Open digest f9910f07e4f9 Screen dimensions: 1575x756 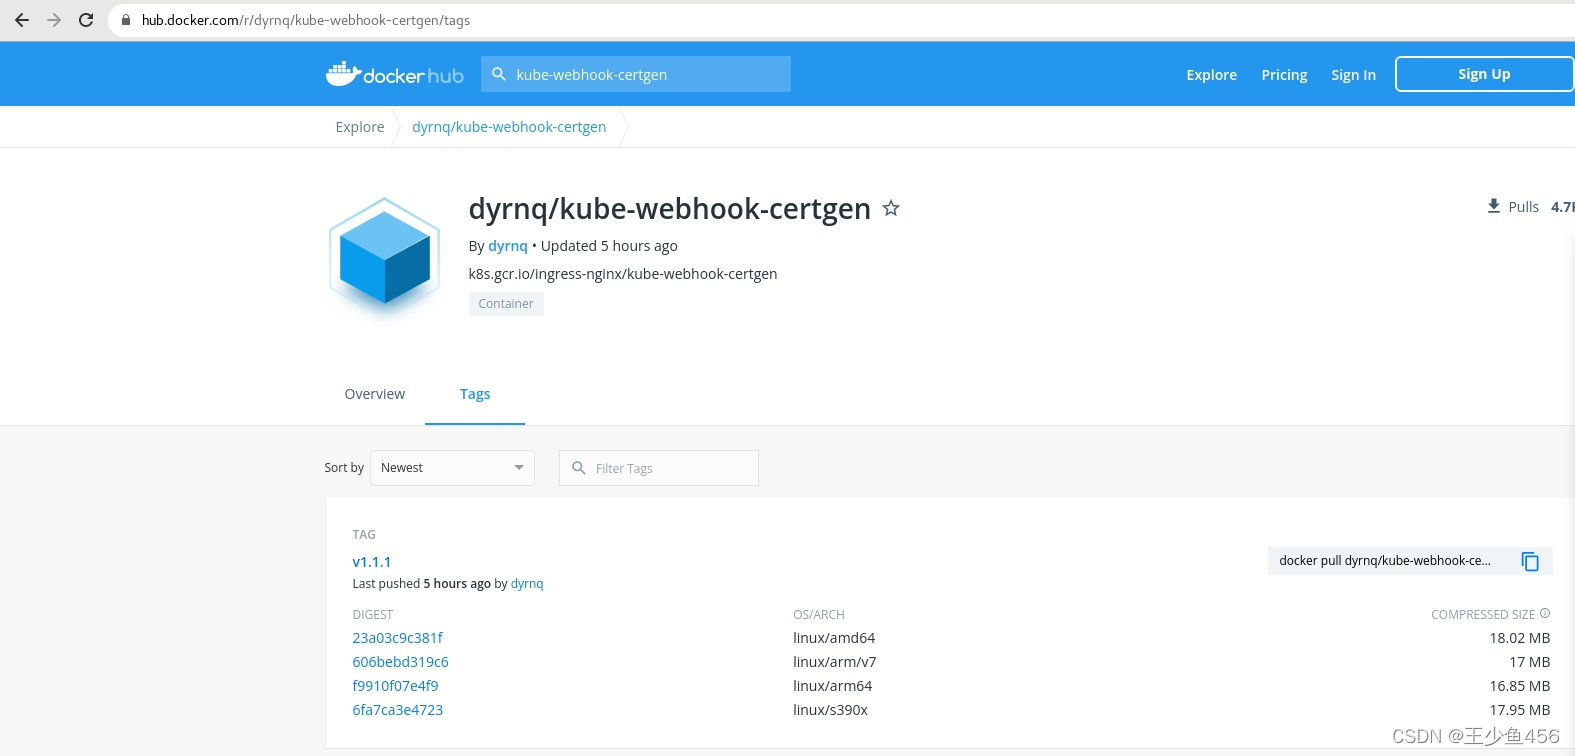[x=395, y=686]
